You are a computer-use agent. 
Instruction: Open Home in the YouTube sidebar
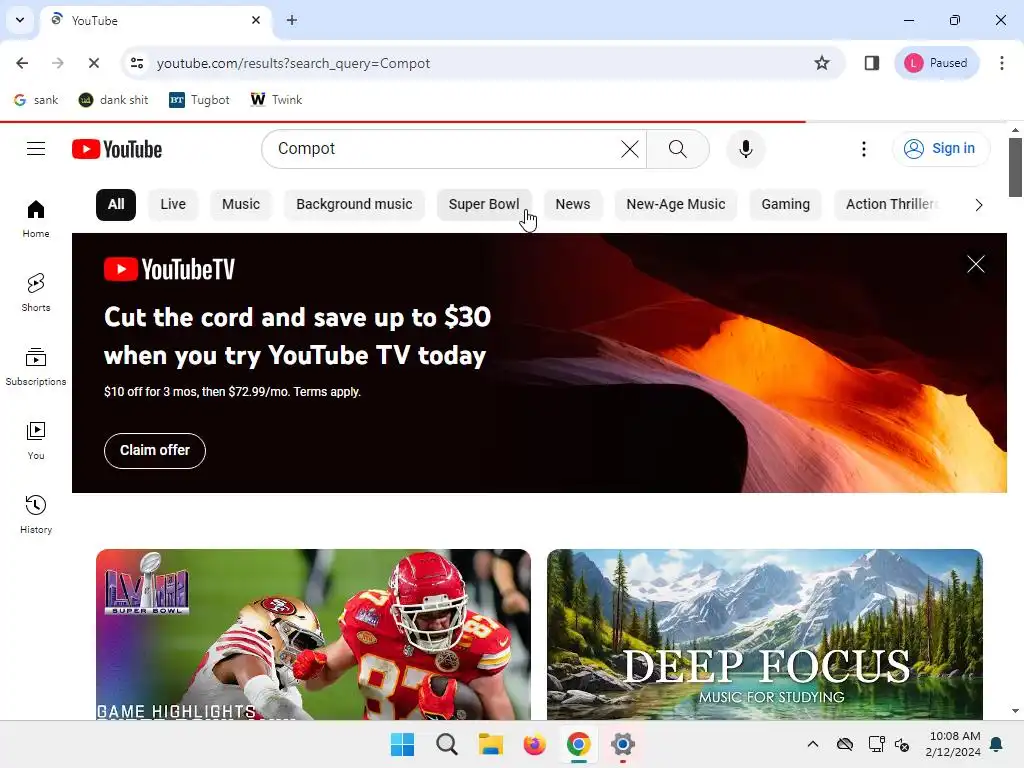tap(36, 219)
